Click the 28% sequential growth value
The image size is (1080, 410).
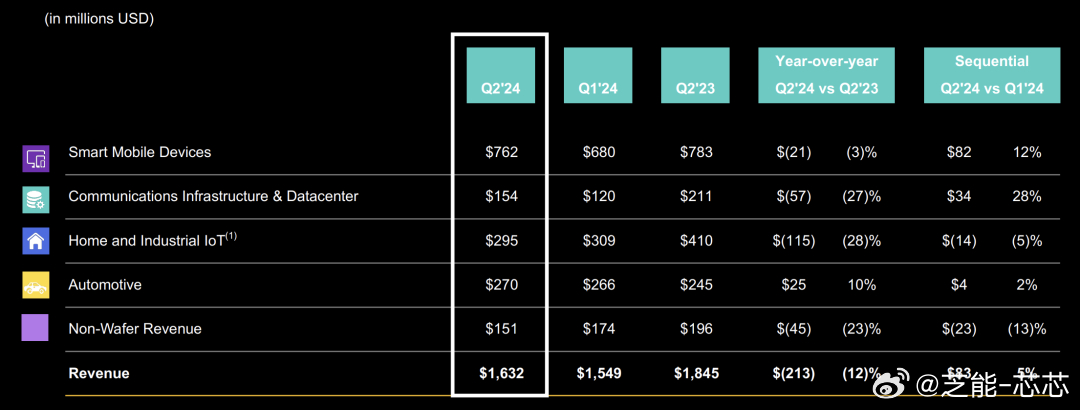tap(1027, 196)
